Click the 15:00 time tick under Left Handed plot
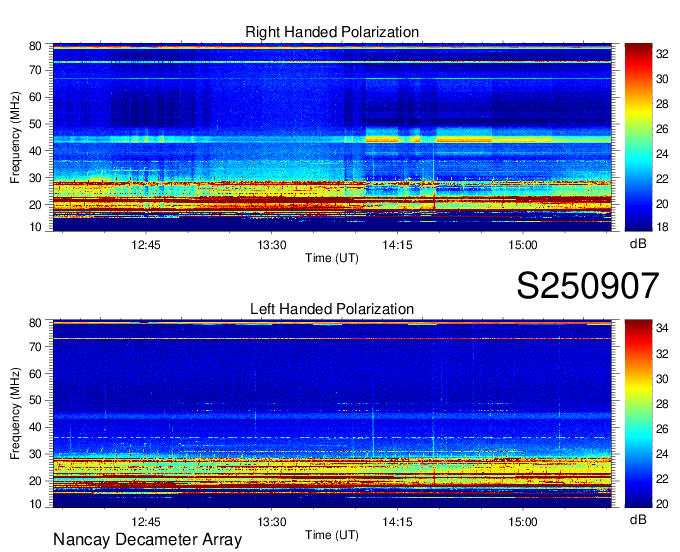The image size is (680, 552). click(x=523, y=522)
